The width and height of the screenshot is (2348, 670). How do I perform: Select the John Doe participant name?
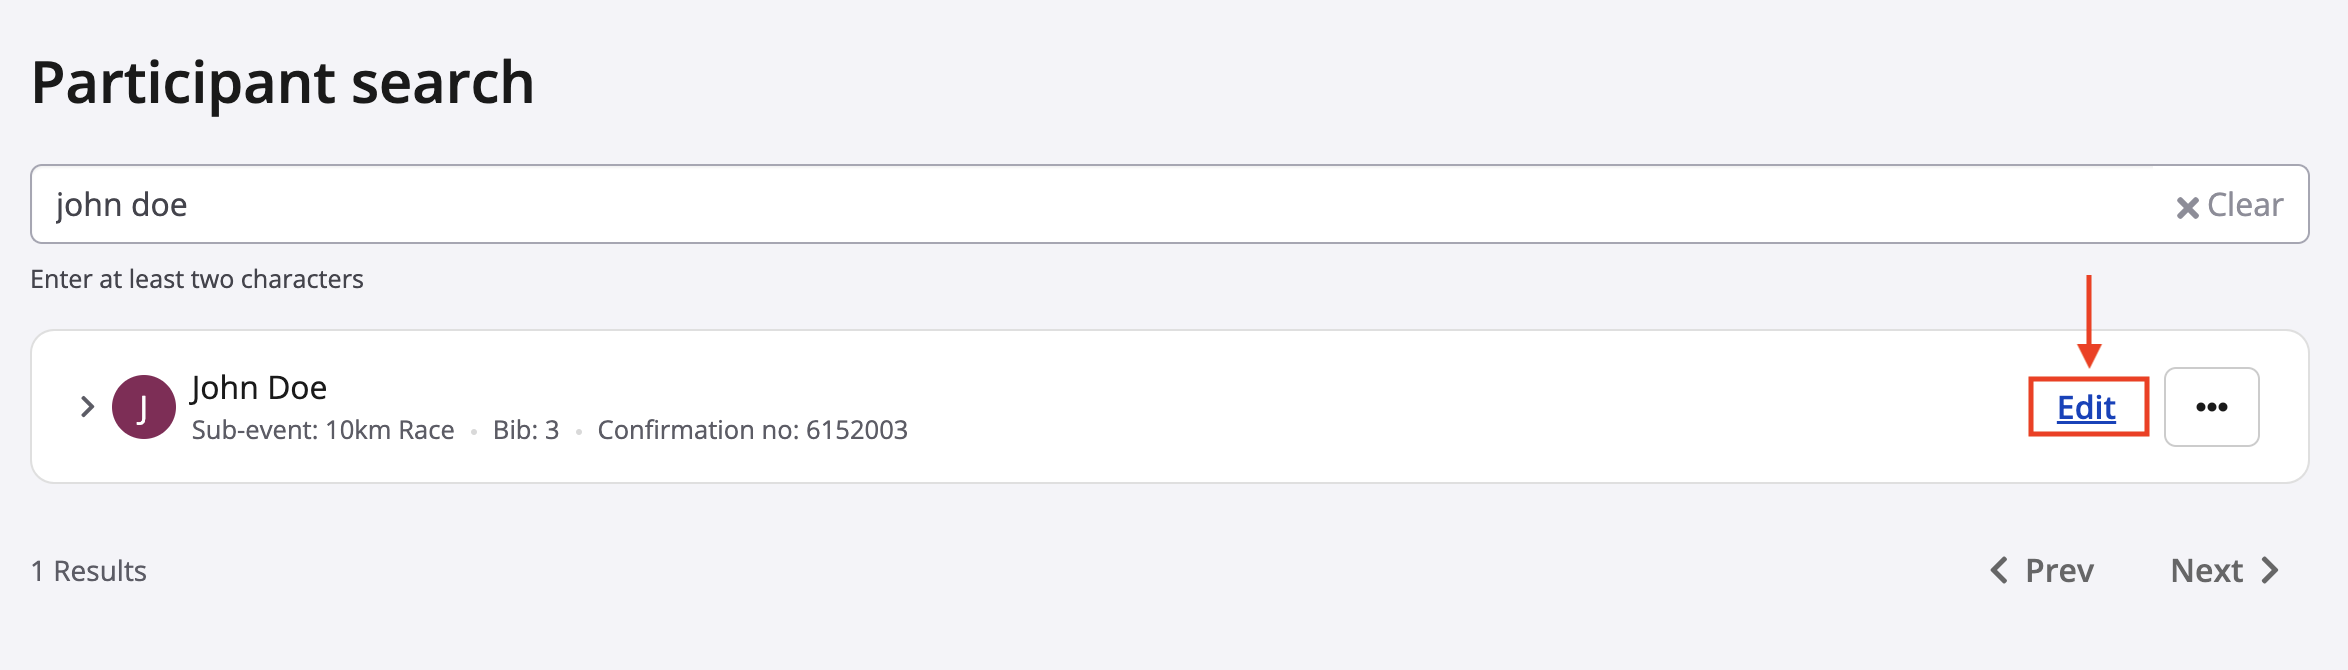(259, 387)
